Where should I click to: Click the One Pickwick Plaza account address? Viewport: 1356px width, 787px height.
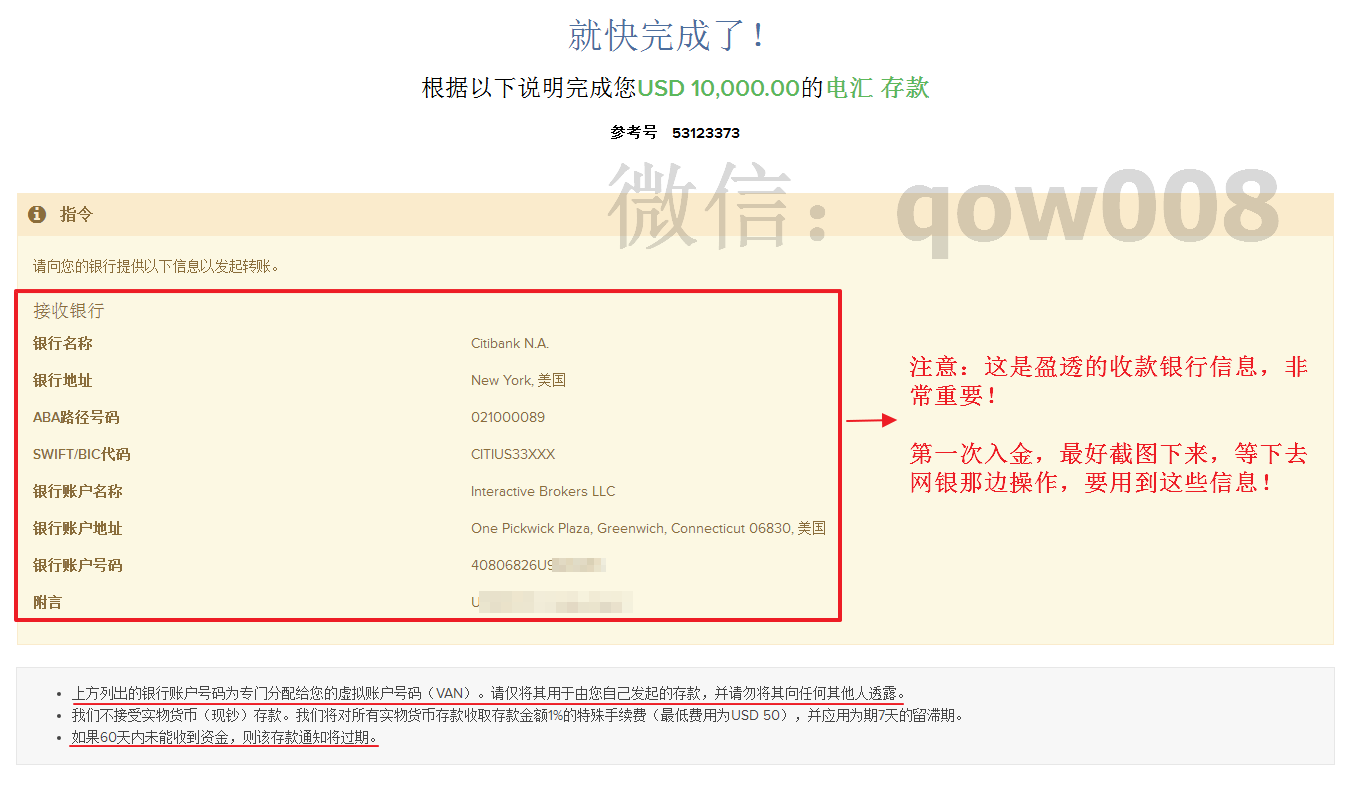649,528
